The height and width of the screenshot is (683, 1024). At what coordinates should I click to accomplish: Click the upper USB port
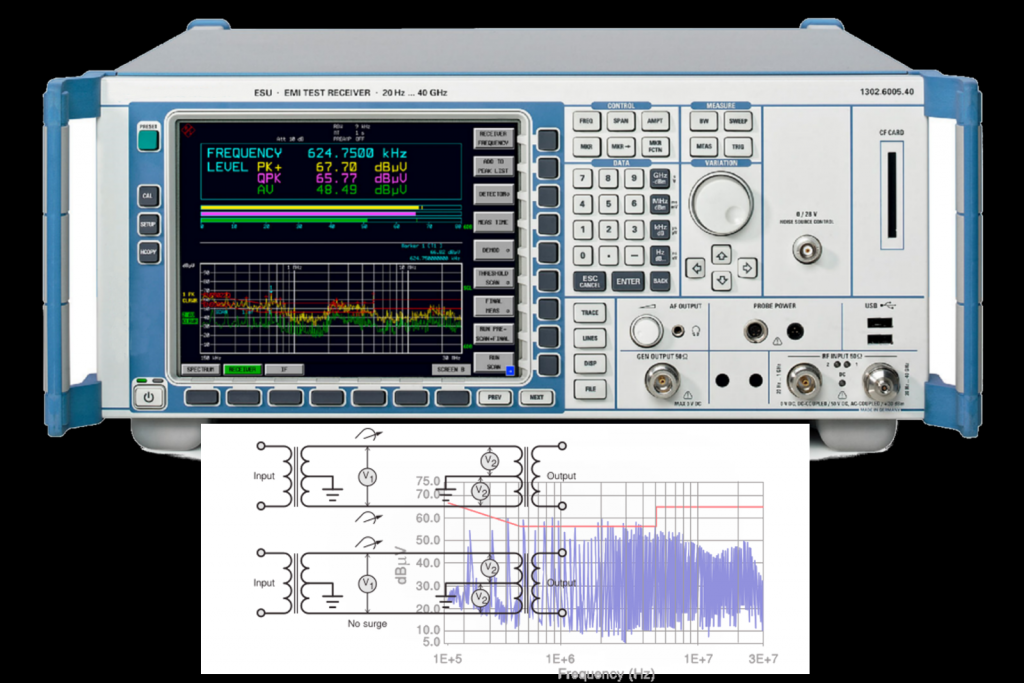[x=880, y=323]
